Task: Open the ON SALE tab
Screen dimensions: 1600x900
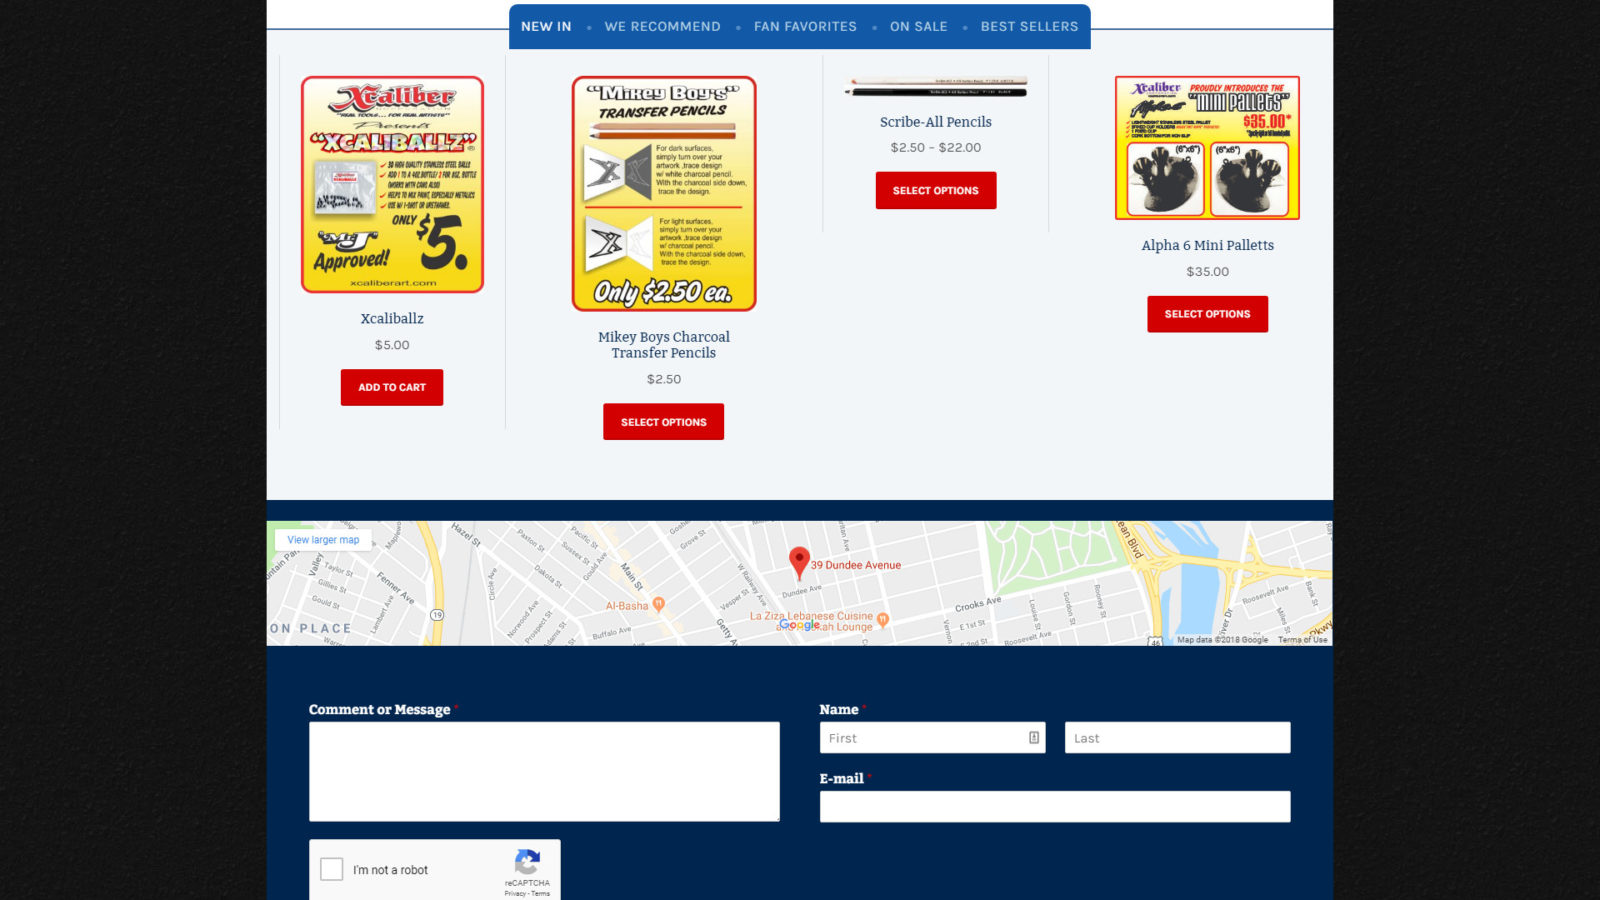Action: click(x=918, y=27)
